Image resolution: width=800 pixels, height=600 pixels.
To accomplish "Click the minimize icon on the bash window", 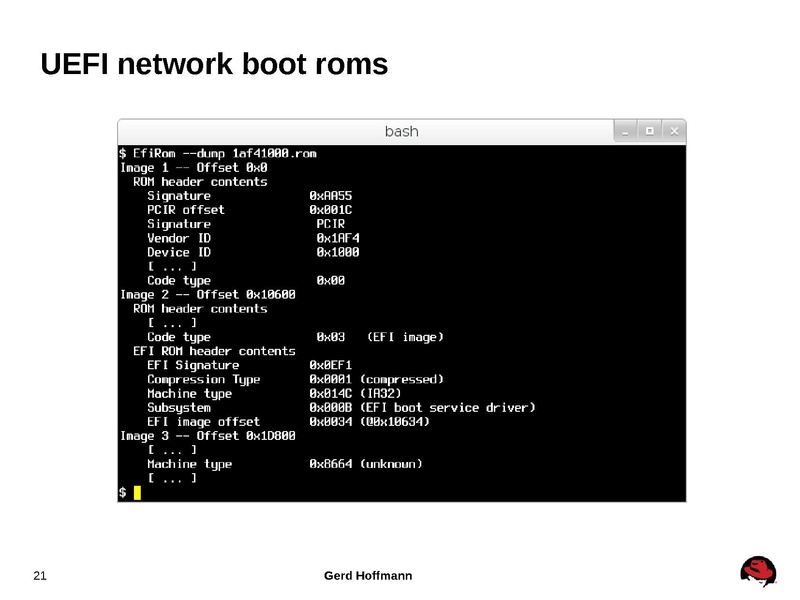I will (x=626, y=129).
